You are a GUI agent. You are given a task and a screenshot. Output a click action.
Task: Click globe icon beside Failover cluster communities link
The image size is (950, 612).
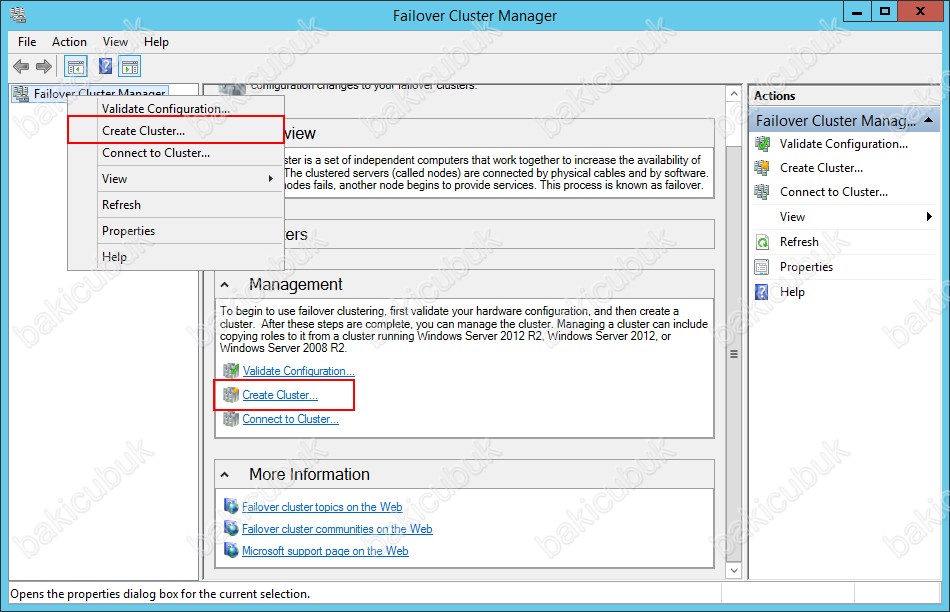point(231,528)
